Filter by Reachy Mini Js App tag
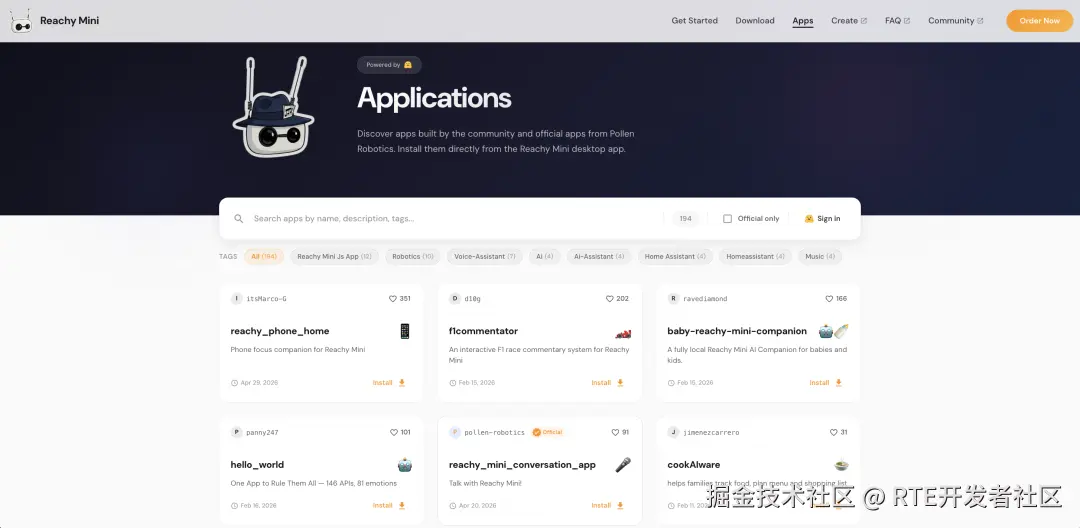 (334, 256)
